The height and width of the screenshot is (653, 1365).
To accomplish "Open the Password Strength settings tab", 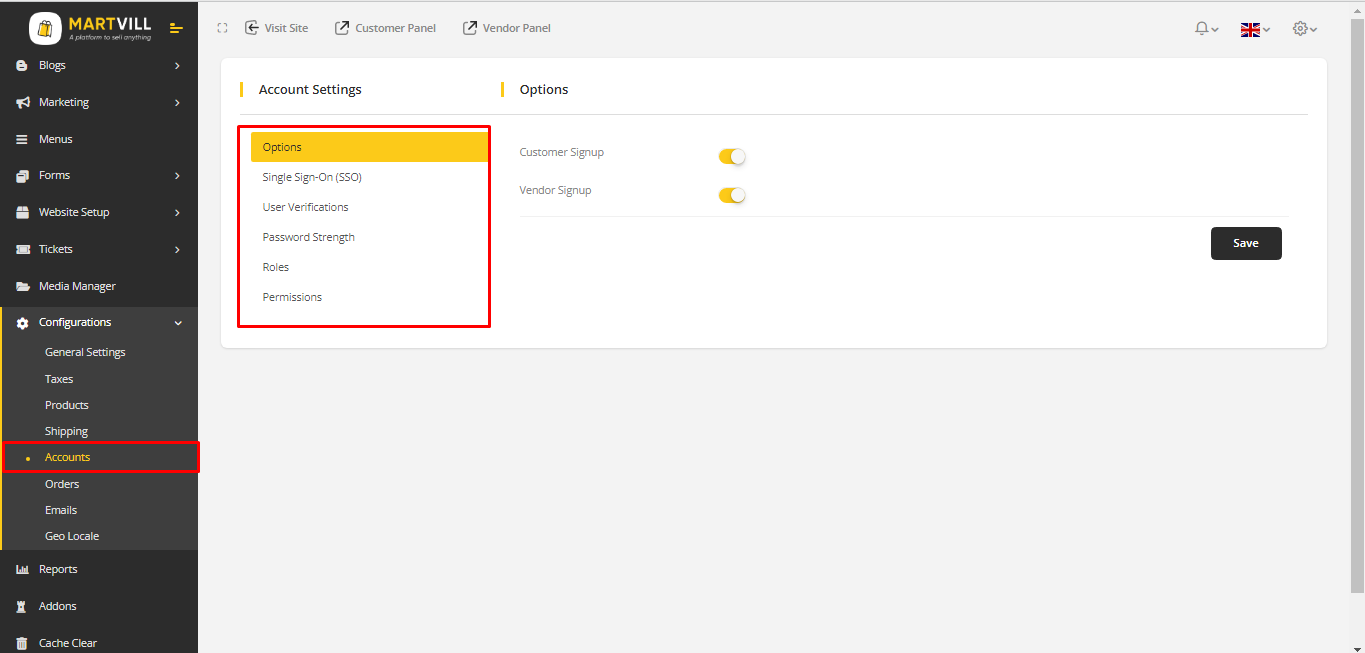I will click(x=308, y=237).
